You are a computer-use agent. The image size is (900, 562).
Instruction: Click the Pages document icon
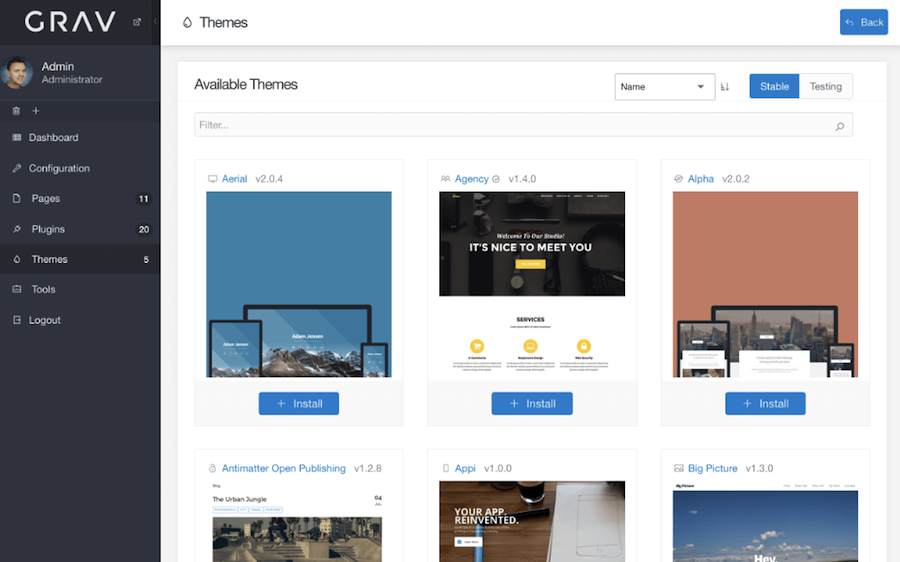[17, 198]
